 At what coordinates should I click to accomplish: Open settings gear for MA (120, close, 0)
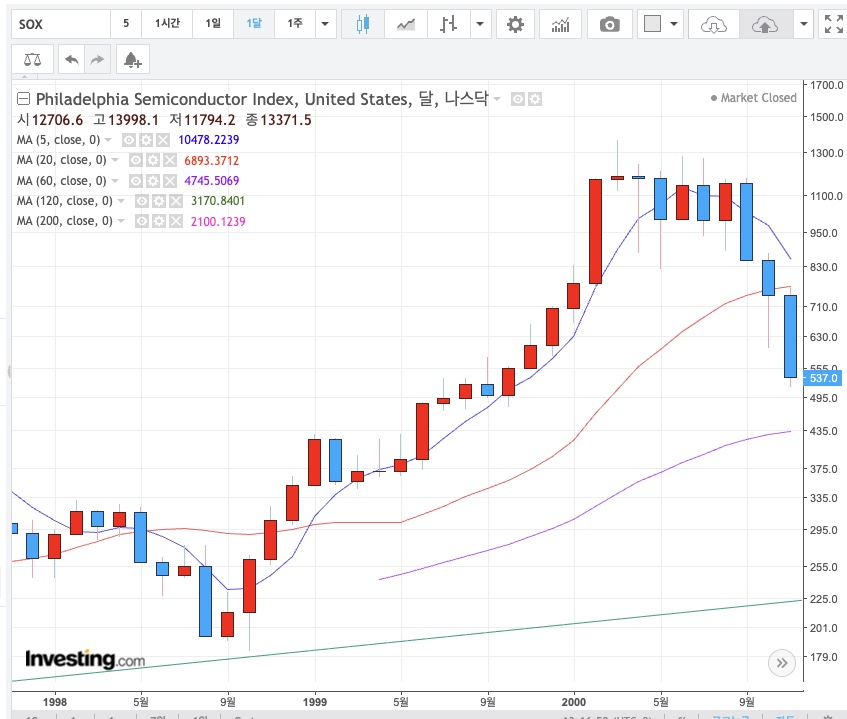click(159, 201)
